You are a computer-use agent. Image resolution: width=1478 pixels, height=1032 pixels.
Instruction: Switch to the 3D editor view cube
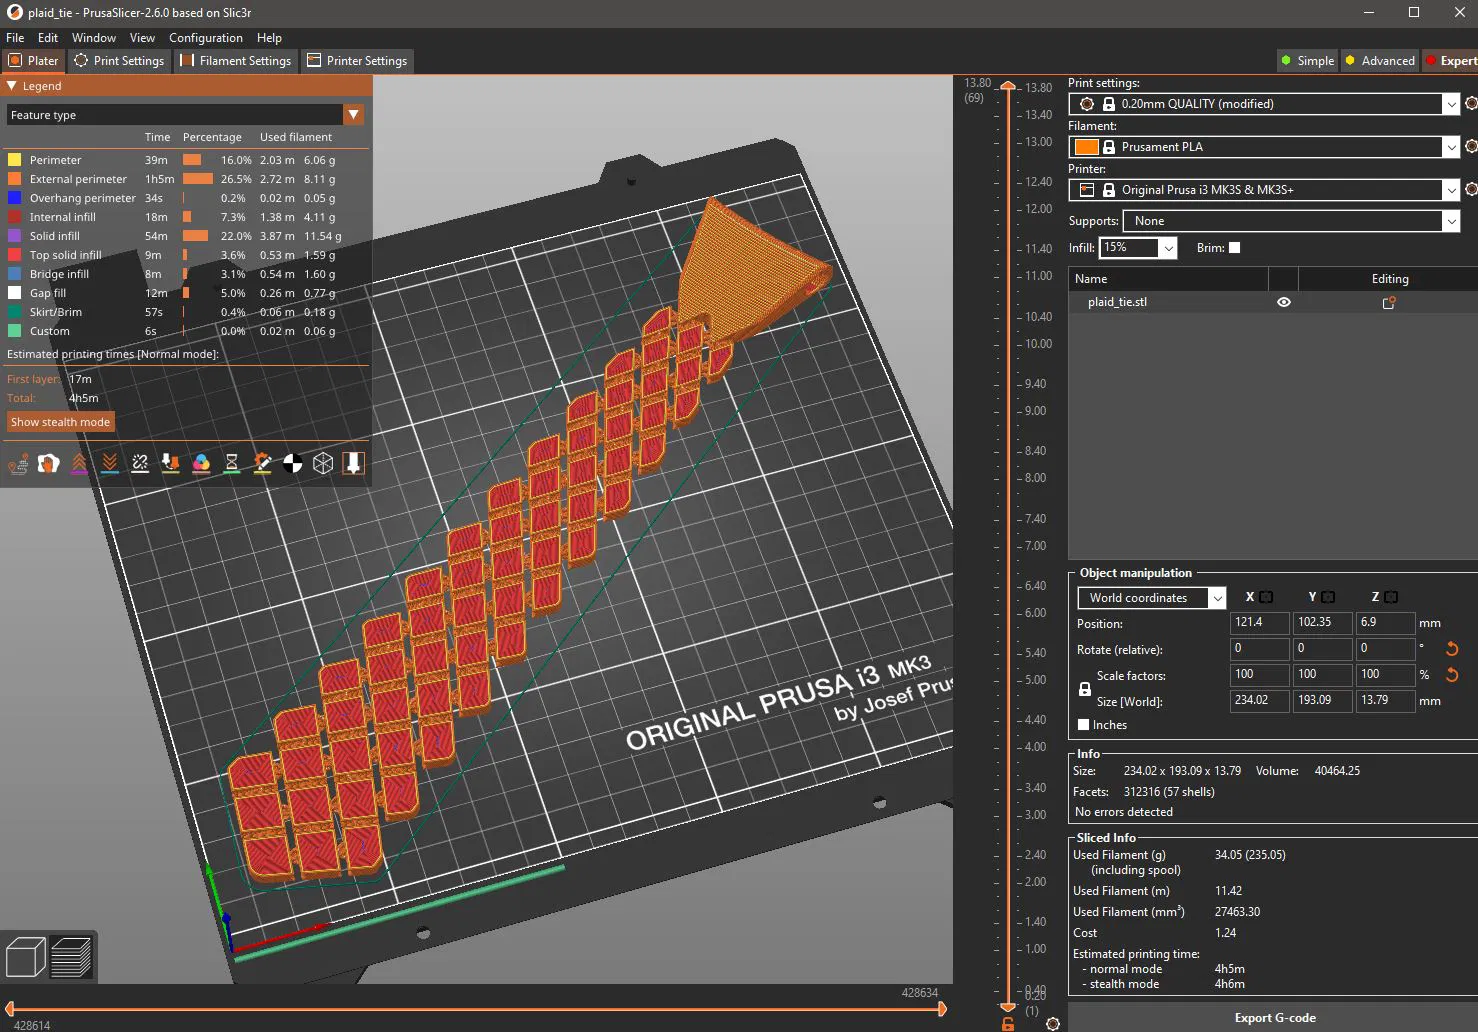tap(25, 957)
